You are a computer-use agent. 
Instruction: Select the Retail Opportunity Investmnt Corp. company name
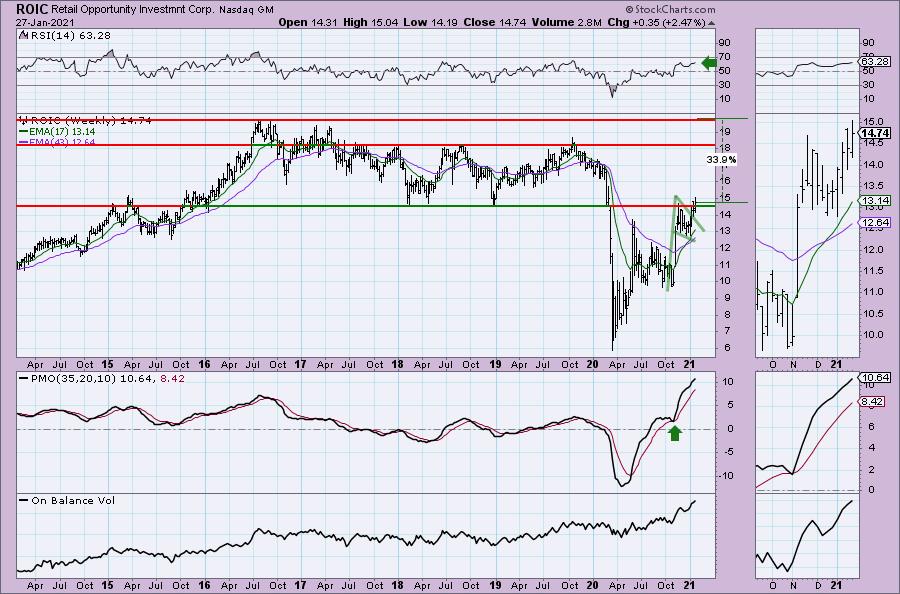pyautogui.click(x=133, y=10)
